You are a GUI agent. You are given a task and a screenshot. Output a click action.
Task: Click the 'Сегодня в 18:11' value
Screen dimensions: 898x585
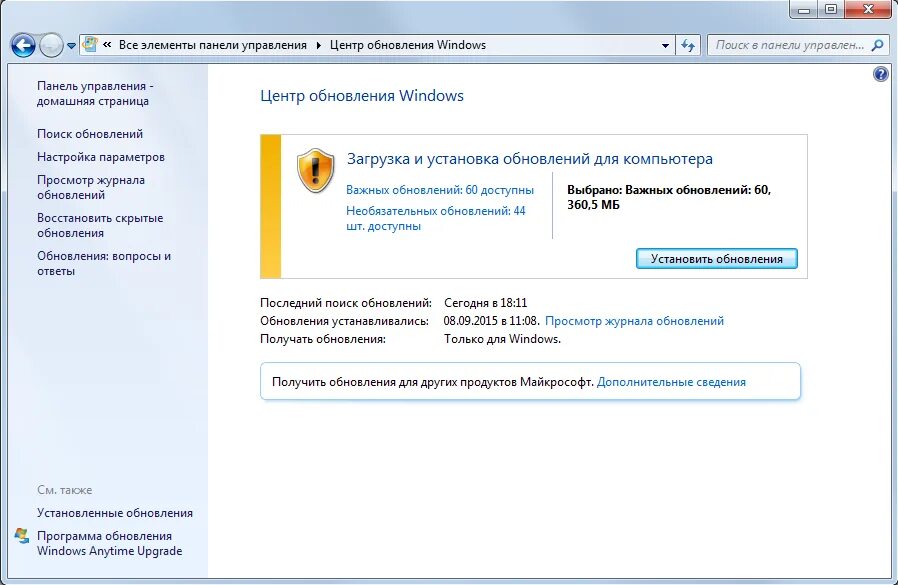tap(486, 303)
